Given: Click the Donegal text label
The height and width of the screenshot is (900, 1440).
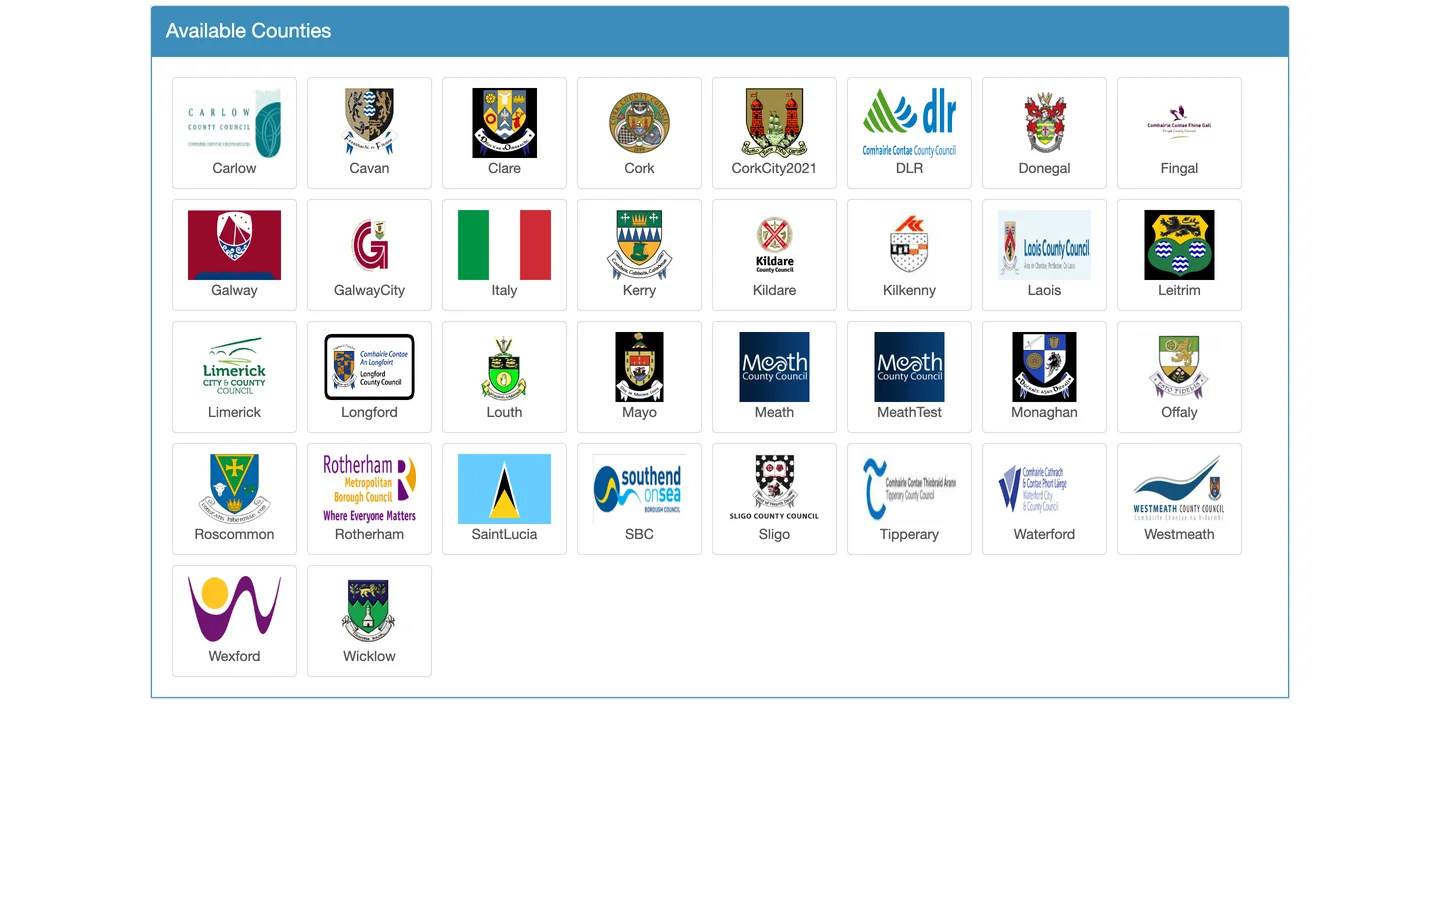Looking at the screenshot, I should 1044,168.
